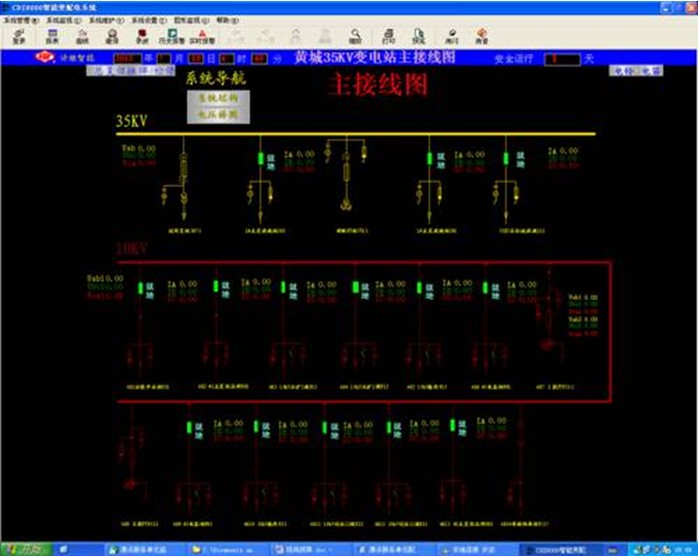Click the 登录 login toolbar icon
698x556 pixels.
[19, 36]
